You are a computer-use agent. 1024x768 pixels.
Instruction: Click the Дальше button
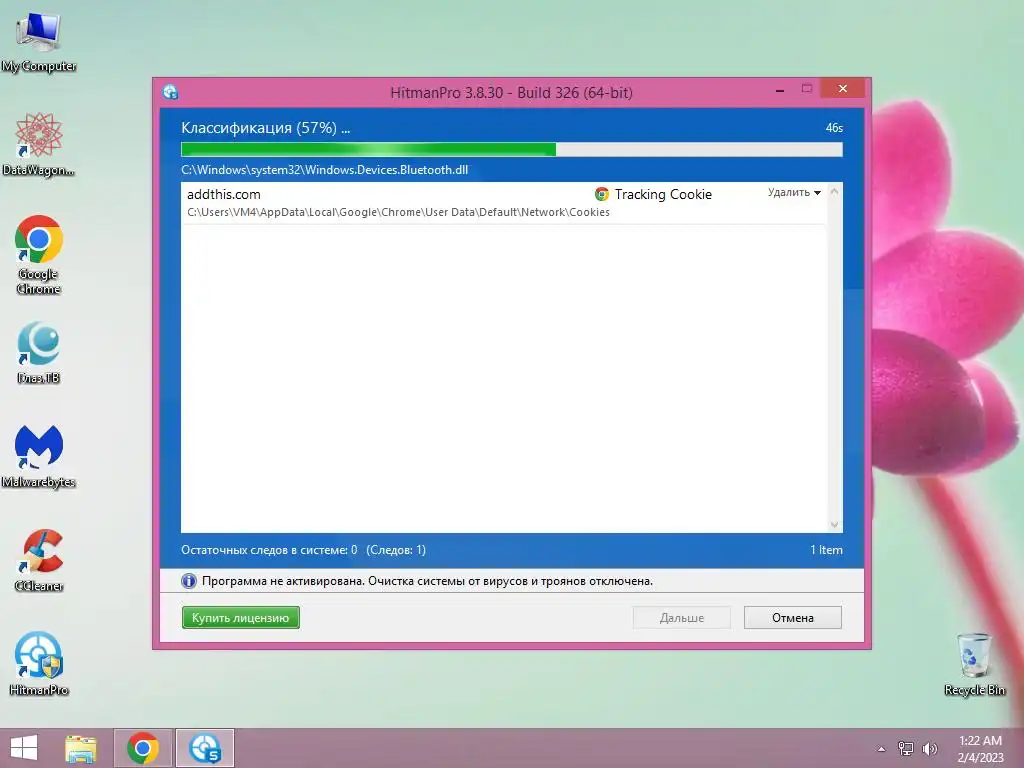coord(682,618)
